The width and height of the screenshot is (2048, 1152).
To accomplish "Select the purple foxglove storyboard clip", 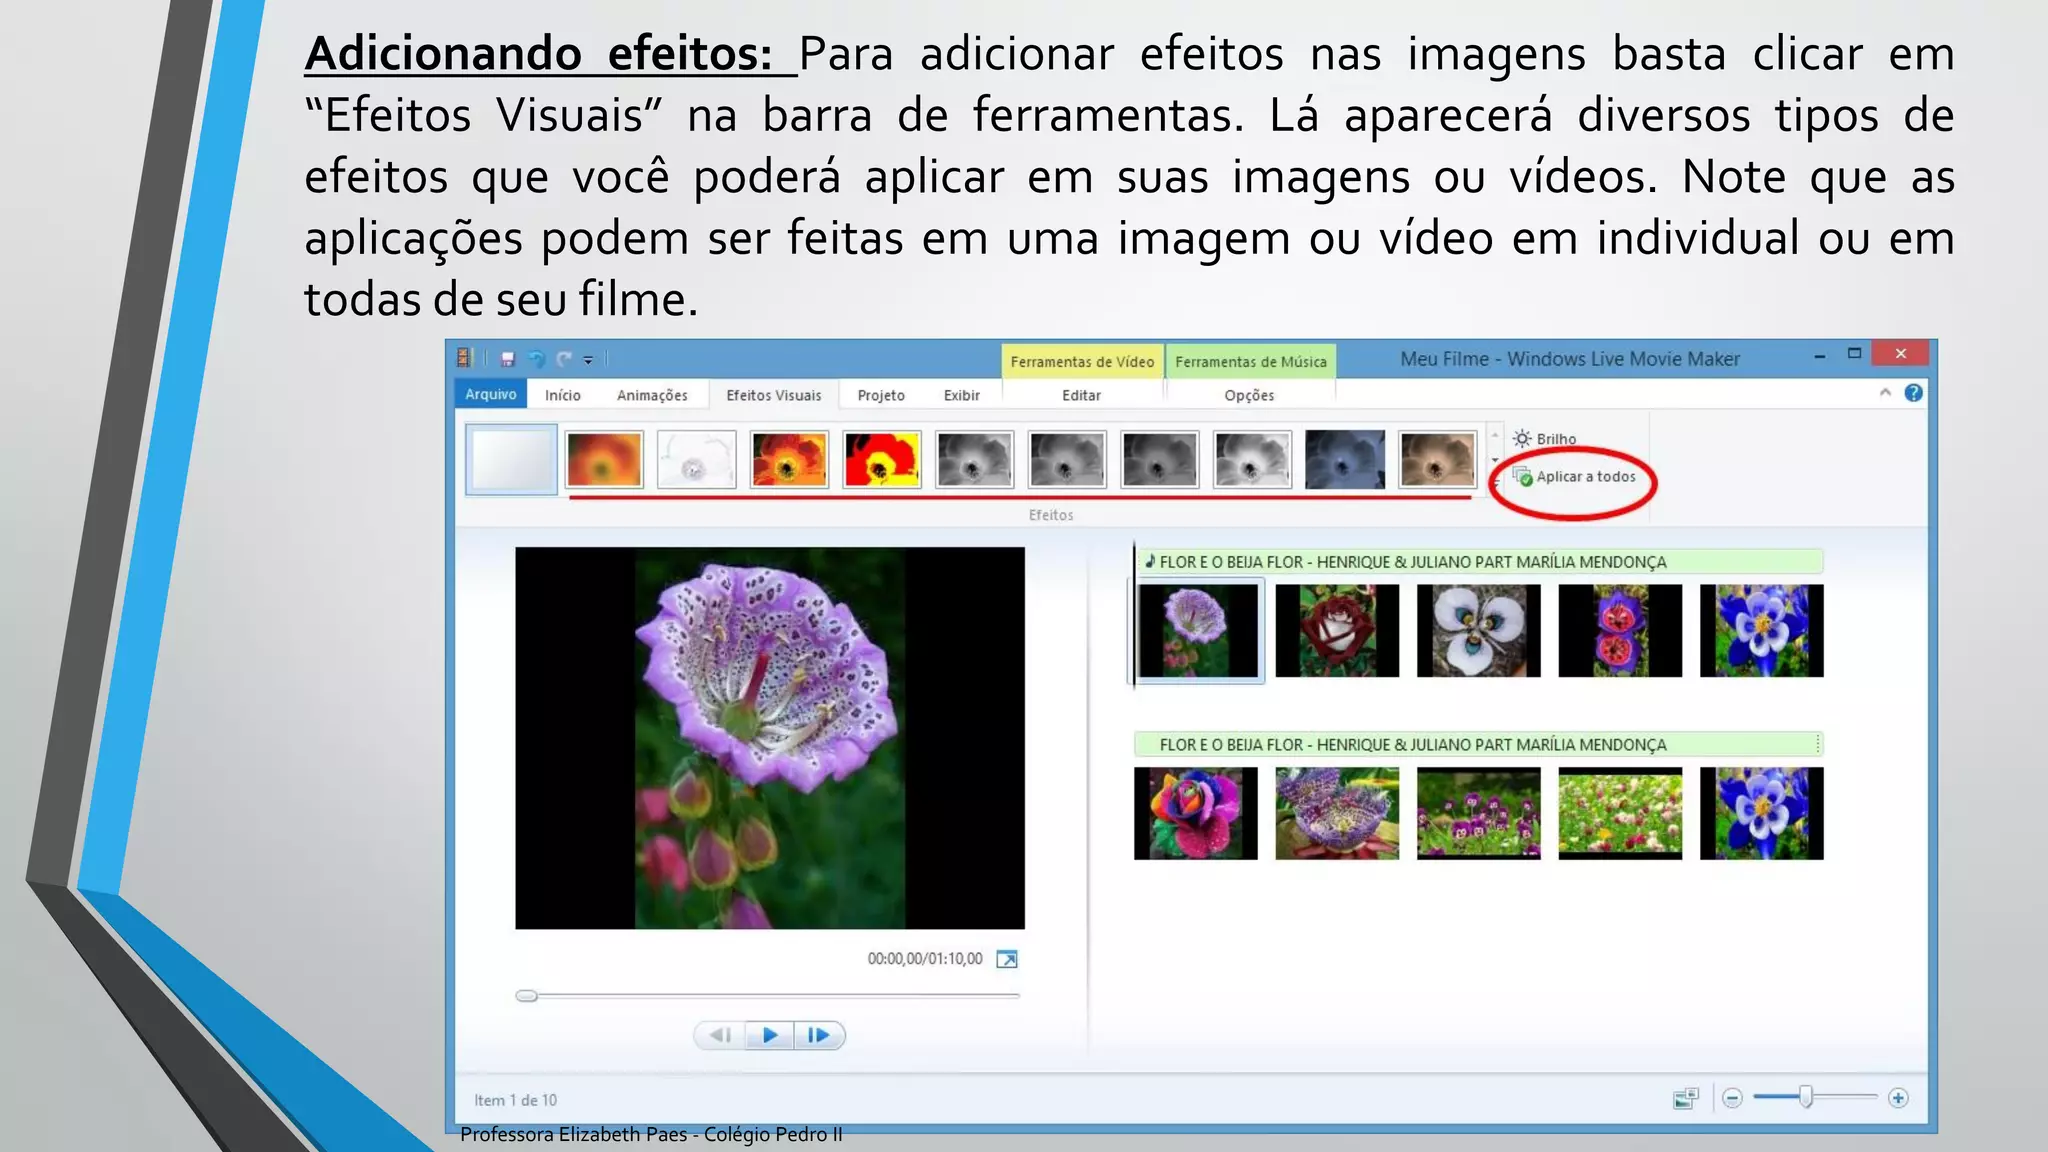I will [x=1198, y=631].
